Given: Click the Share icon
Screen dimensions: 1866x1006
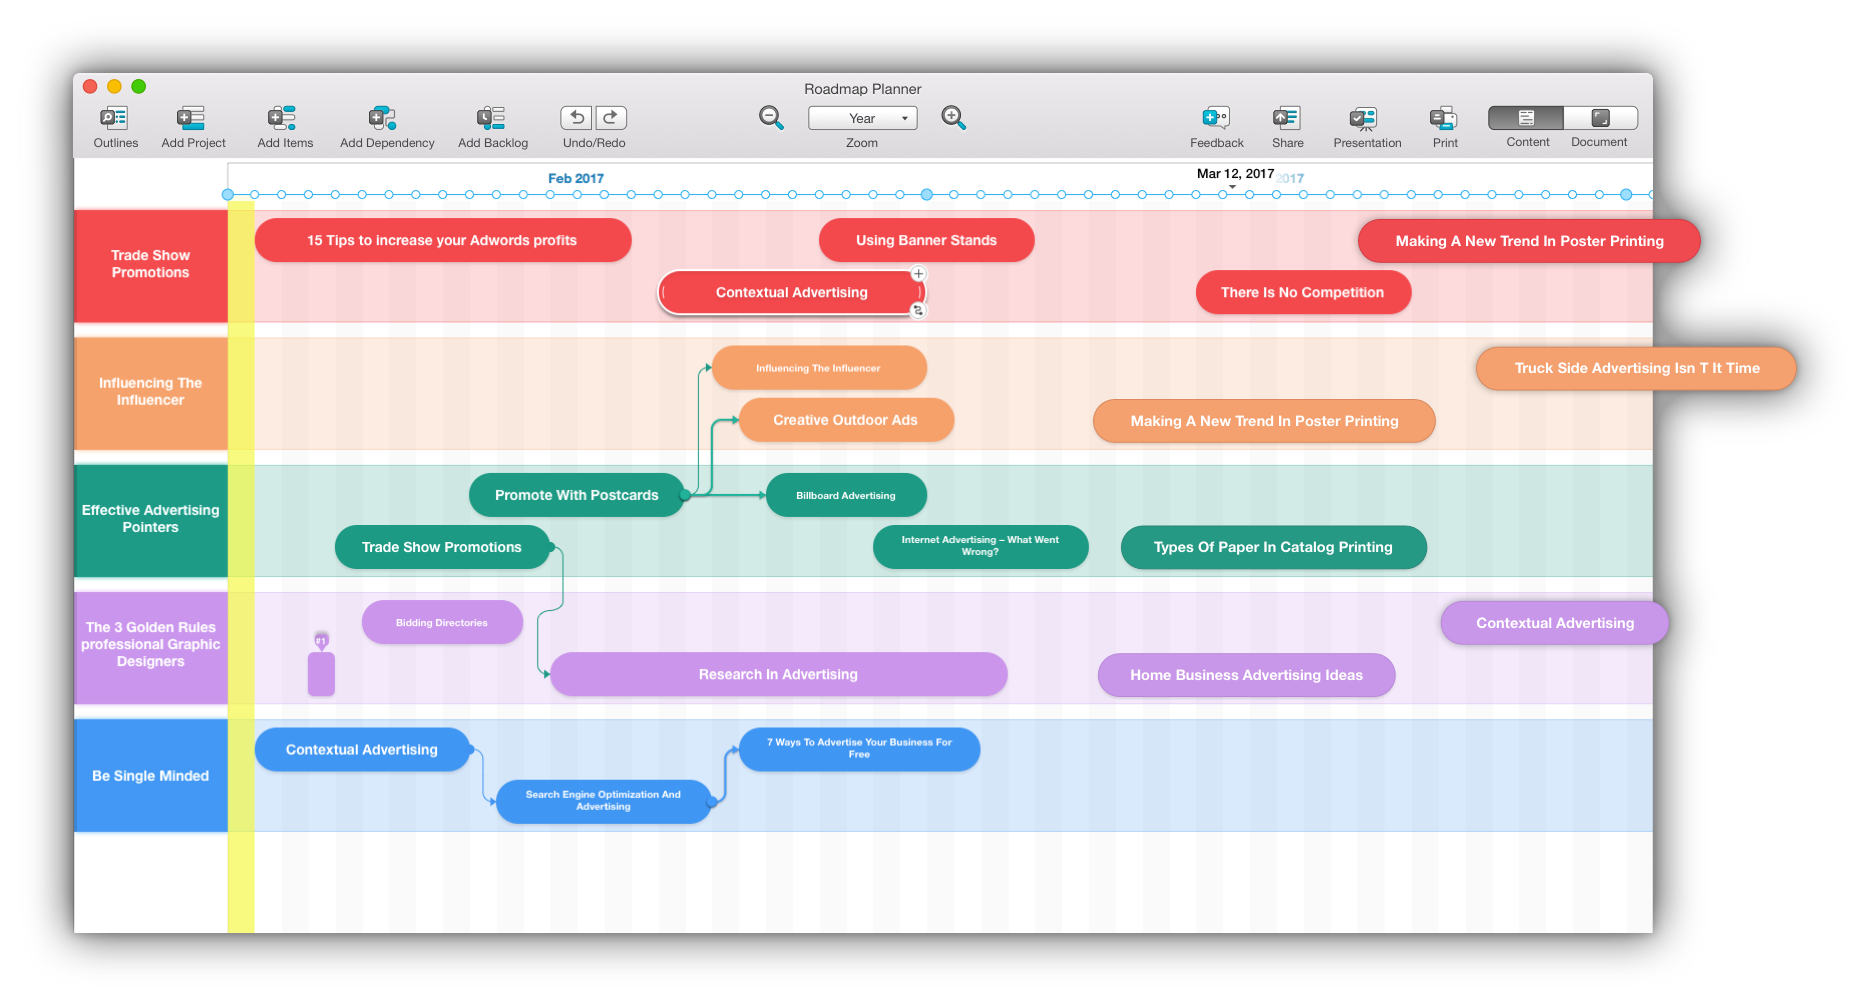Looking at the screenshot, I should point(1286,118).
